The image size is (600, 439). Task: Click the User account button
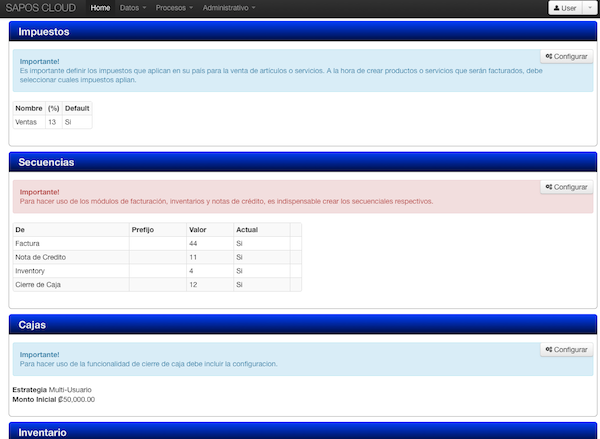[565, 8]
